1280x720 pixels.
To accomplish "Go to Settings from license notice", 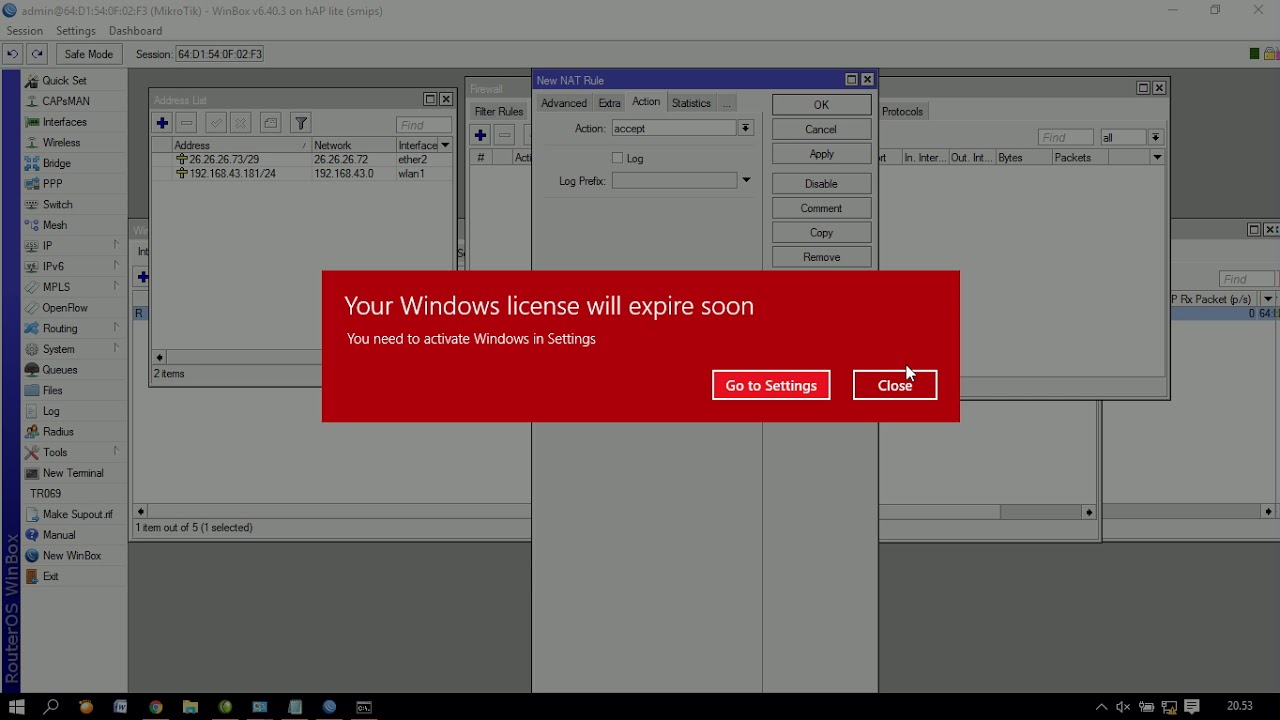I will [771, 385].
